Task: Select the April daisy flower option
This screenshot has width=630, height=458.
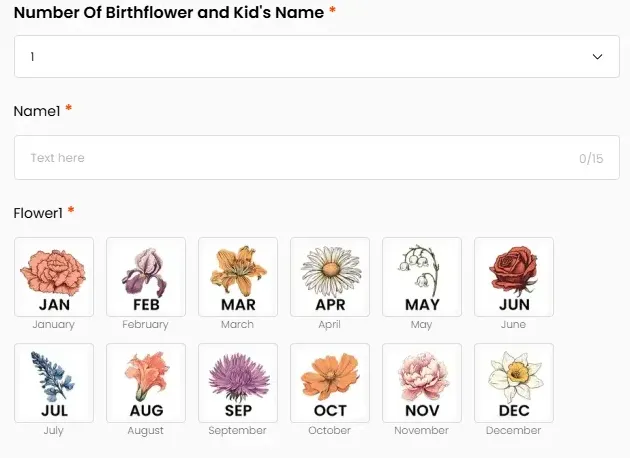Action: (x=330, y=277)
